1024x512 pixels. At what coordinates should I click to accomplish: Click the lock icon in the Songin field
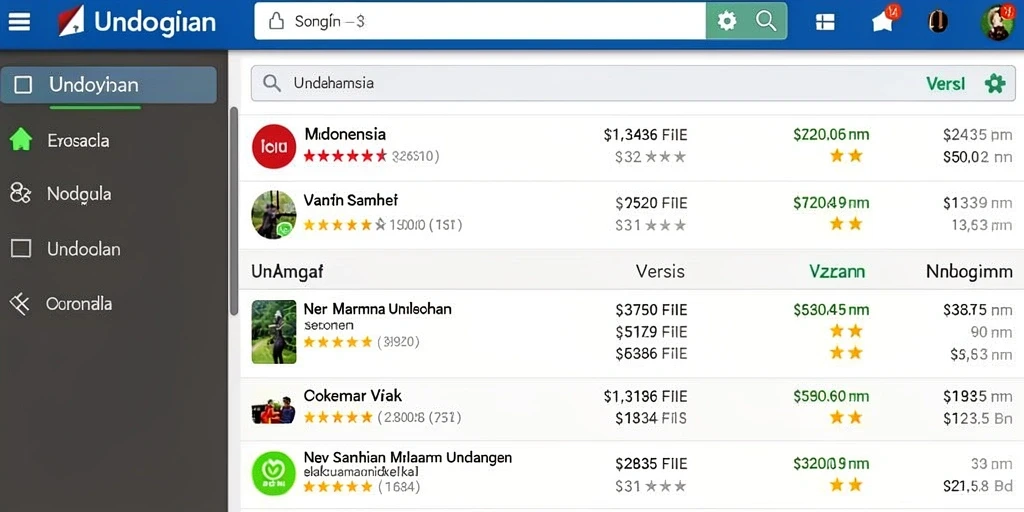(276, 22)
